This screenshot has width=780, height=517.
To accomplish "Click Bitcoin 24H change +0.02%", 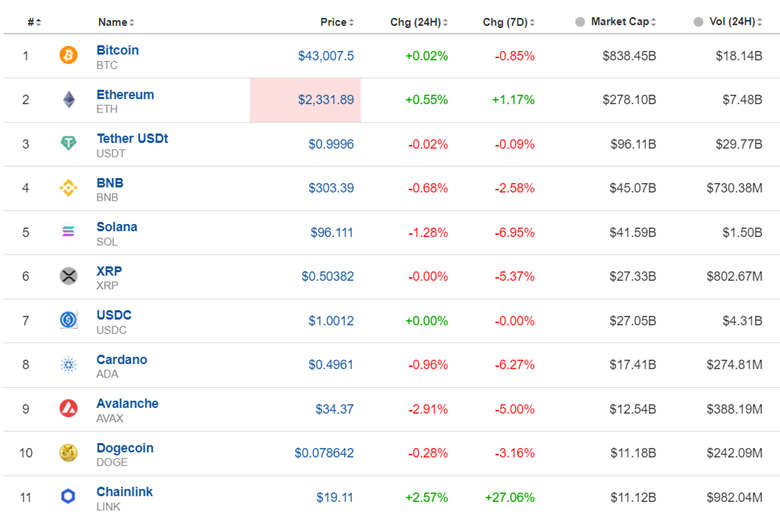I will (x=426, y=56).
